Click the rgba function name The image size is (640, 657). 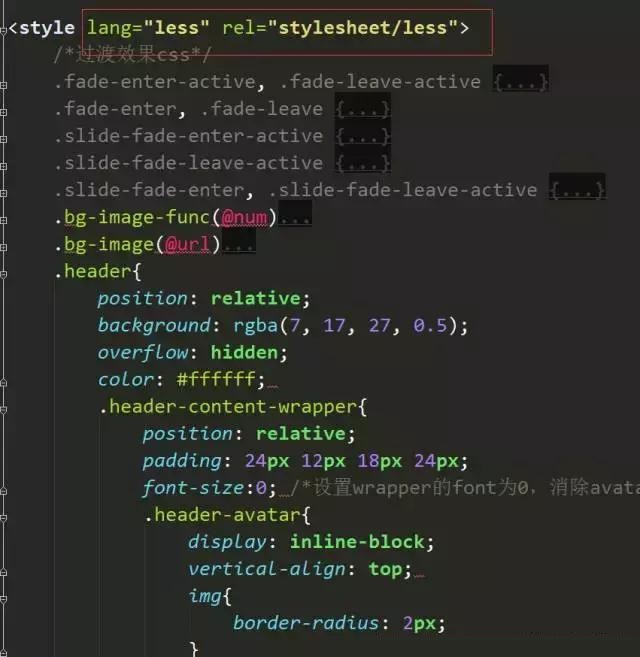255,326
